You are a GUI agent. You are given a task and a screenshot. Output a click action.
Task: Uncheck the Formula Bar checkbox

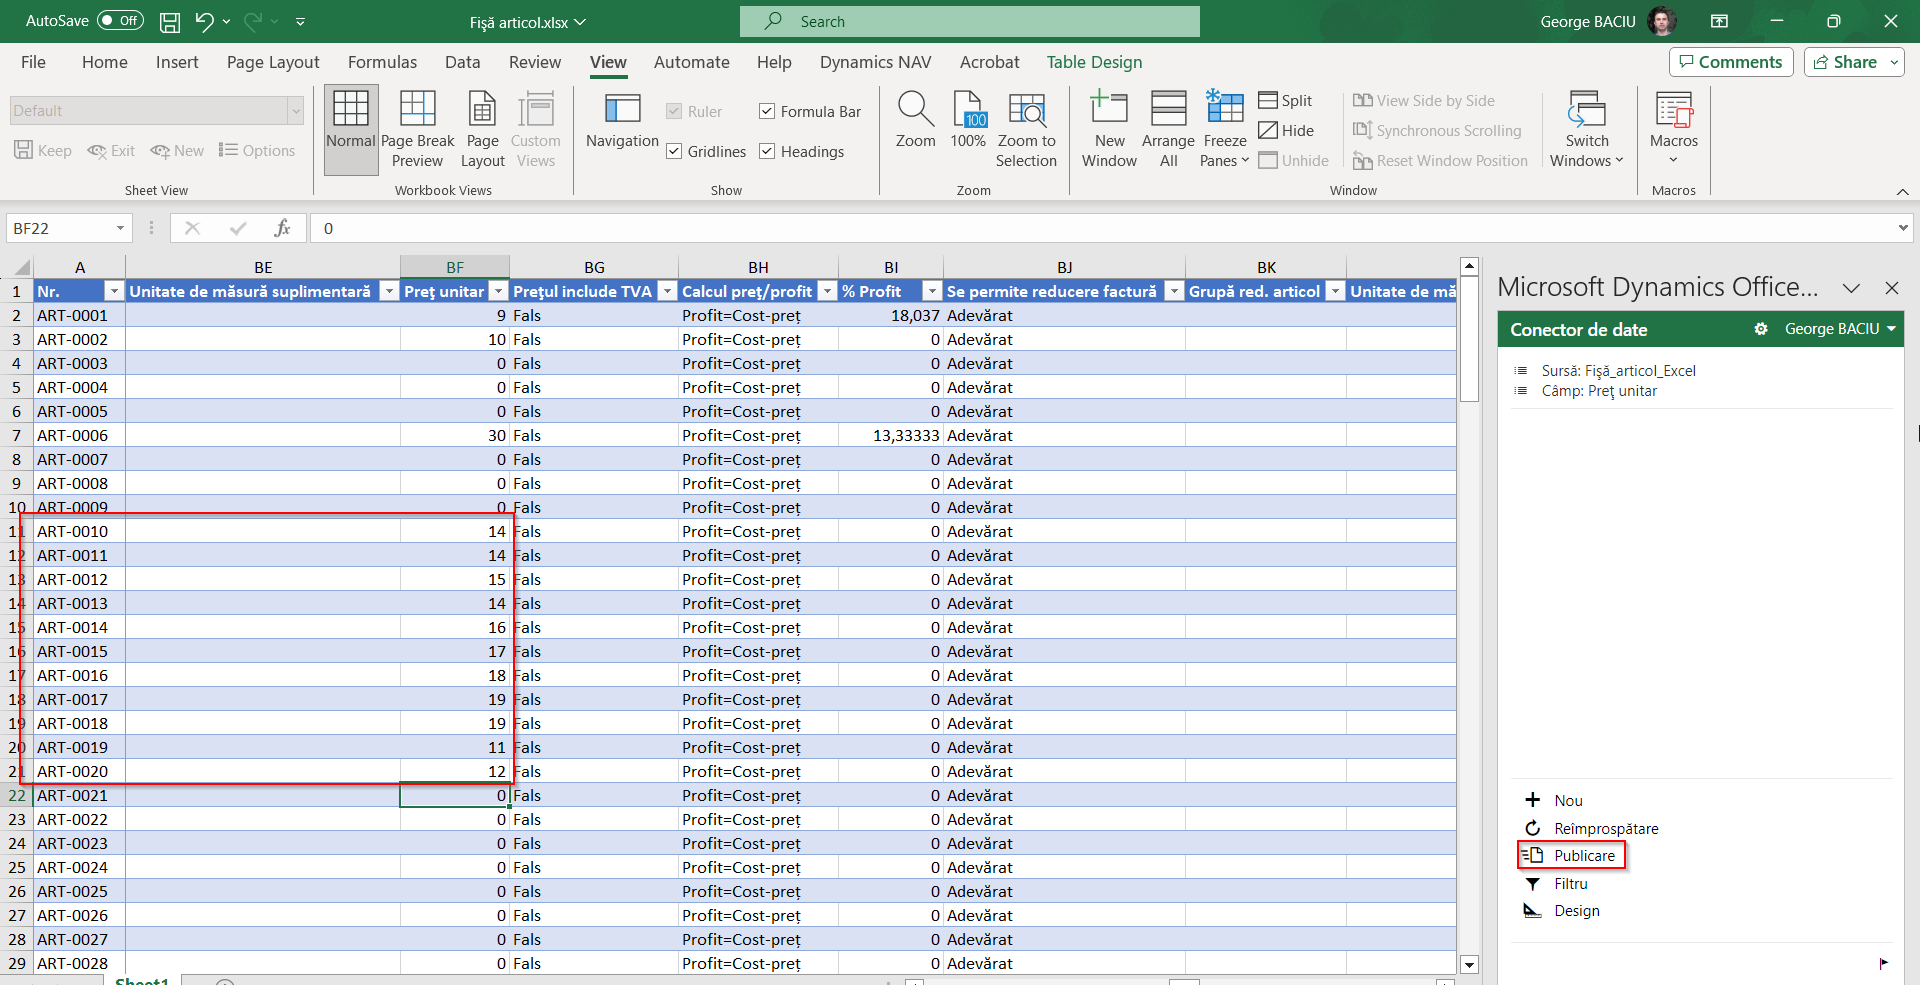(x=767, y=111)
